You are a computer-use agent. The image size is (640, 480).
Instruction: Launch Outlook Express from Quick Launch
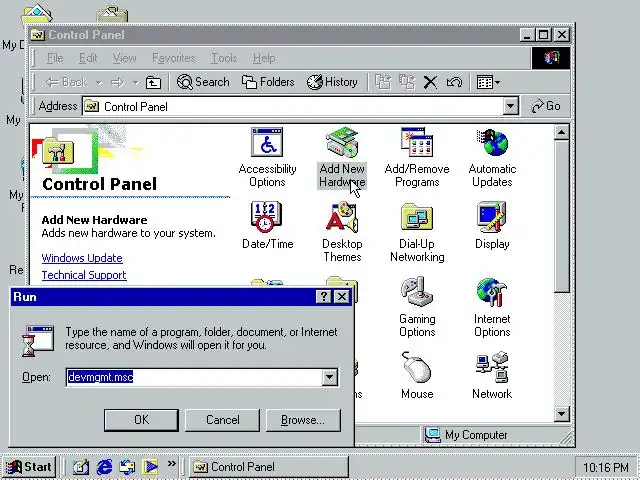click(x=127, y=467)
